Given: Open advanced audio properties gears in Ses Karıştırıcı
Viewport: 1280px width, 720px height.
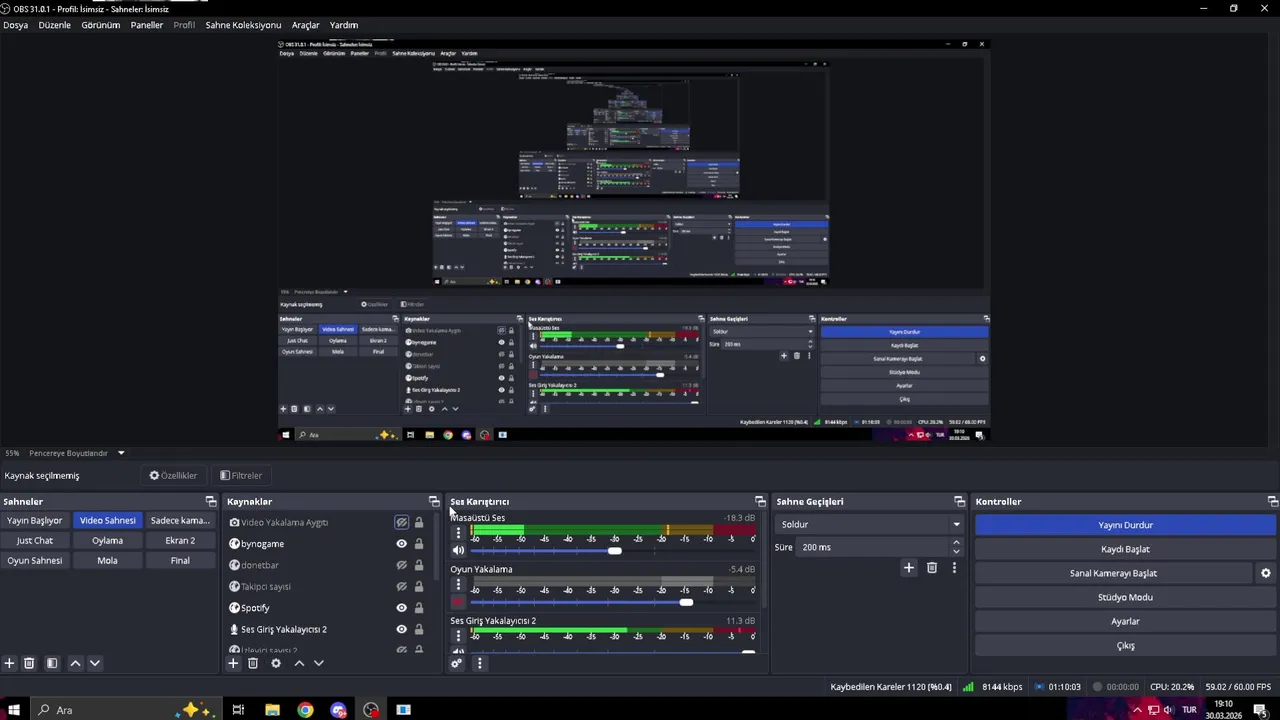Looking at the screenshot, I should [457, 663].
